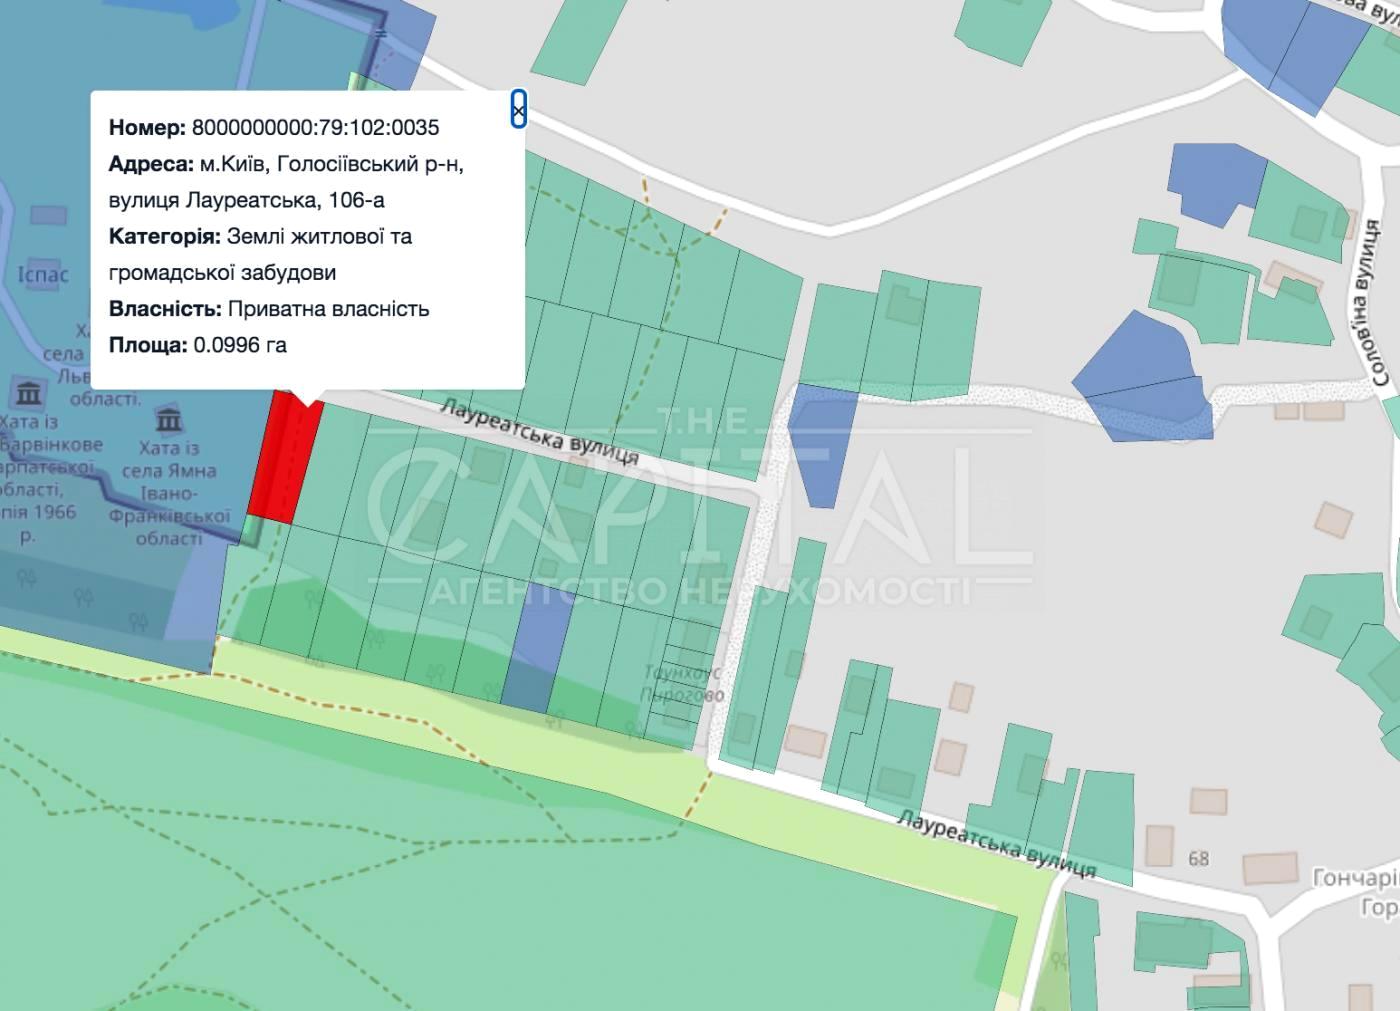The image size is (1400, 1011).
Task: Click the Іспас label on the map
Action: coord(43,274)
